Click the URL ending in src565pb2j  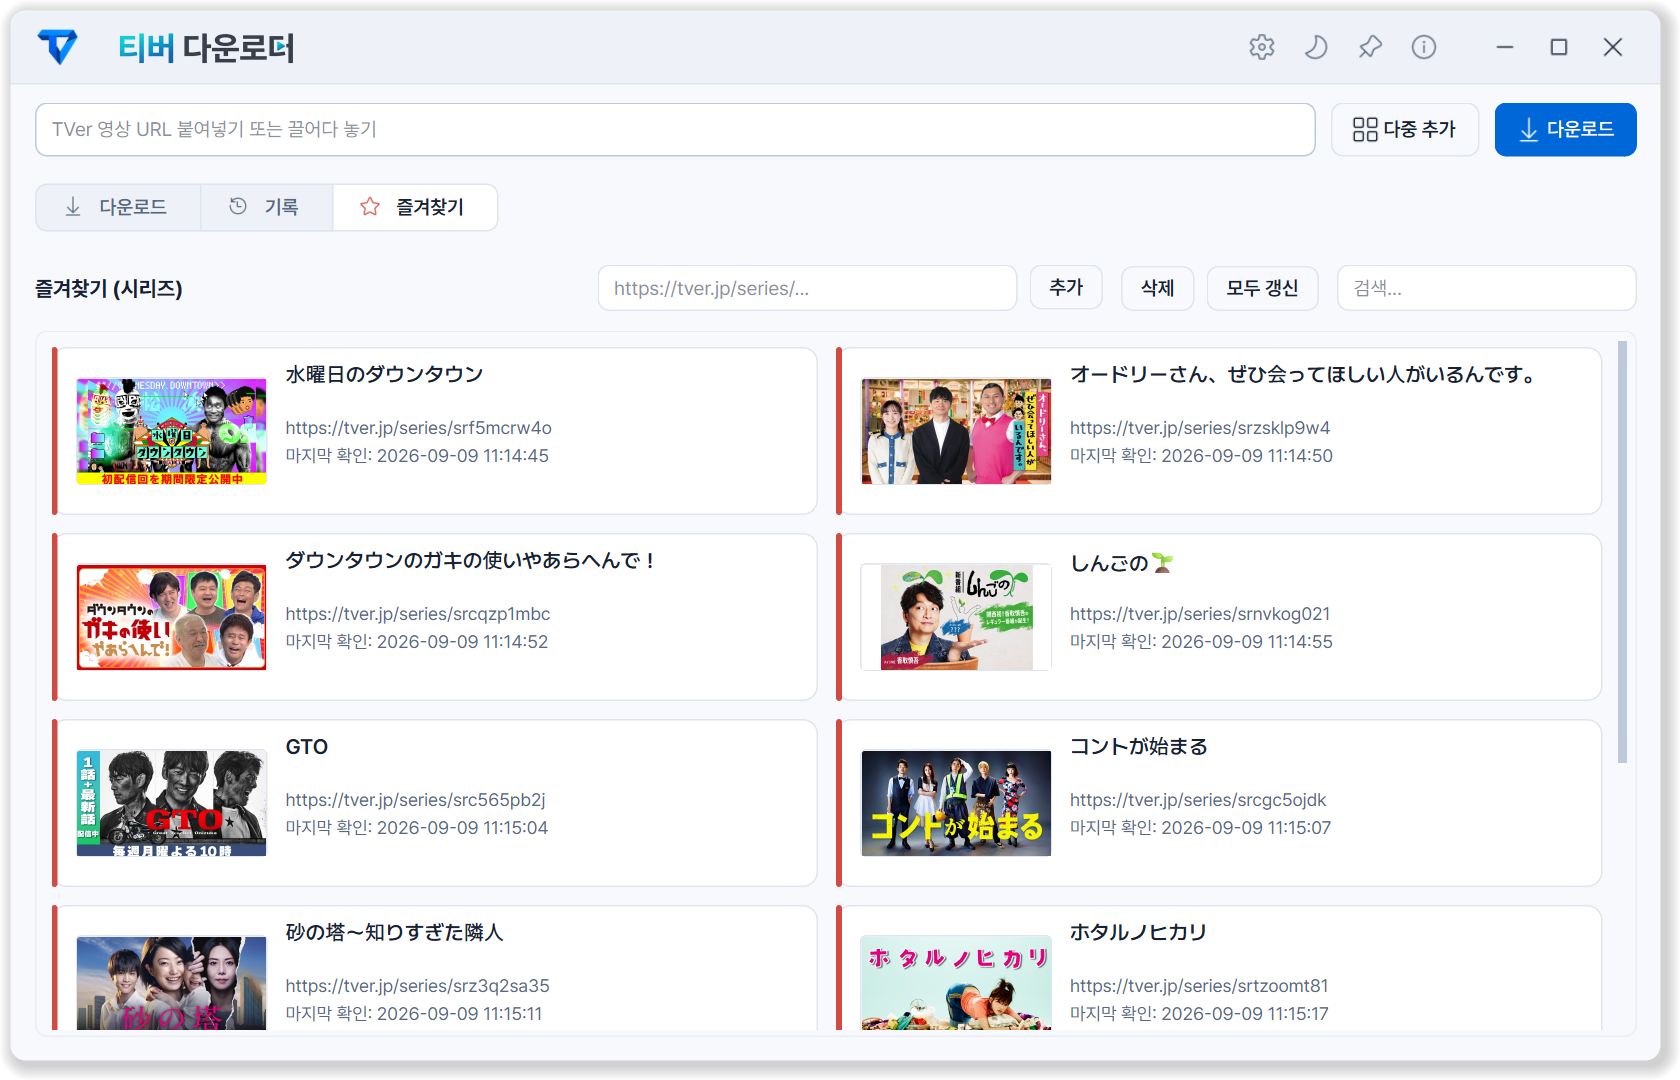(416, 800)
